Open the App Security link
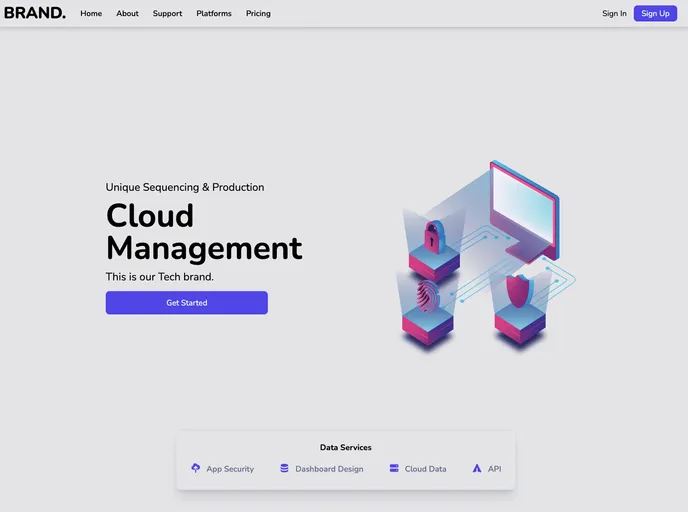Image resolution: width=688 pixels, height=512 pixels. [230, 469]
